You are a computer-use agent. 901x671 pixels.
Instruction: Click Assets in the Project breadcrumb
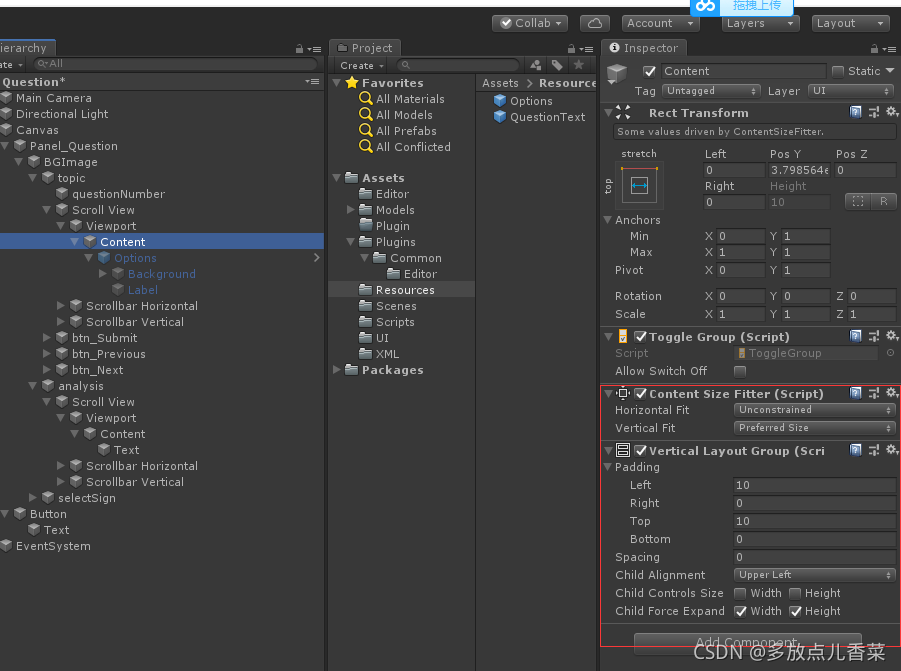point(500,83)
